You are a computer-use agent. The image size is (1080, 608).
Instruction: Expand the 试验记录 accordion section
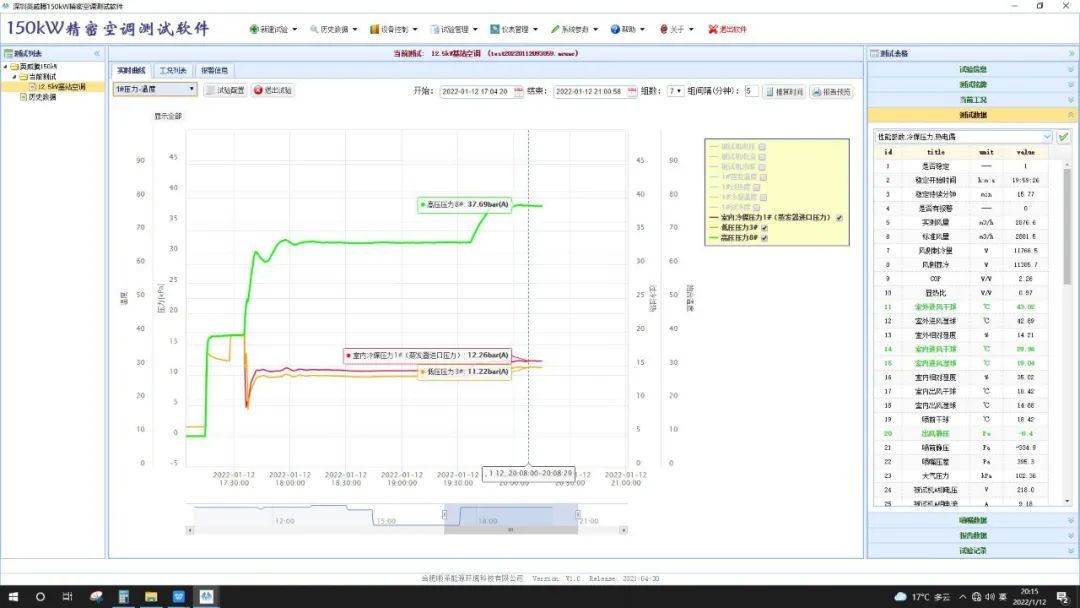tap(973, 551)
